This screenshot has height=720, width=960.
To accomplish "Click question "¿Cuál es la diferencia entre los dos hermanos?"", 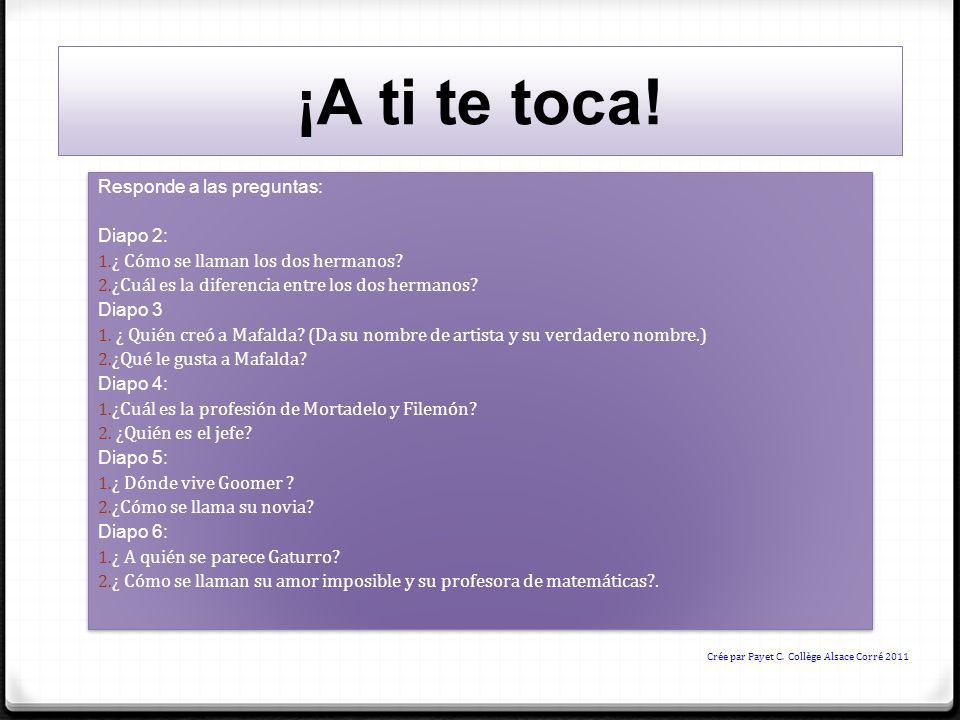I will (294, 285).
